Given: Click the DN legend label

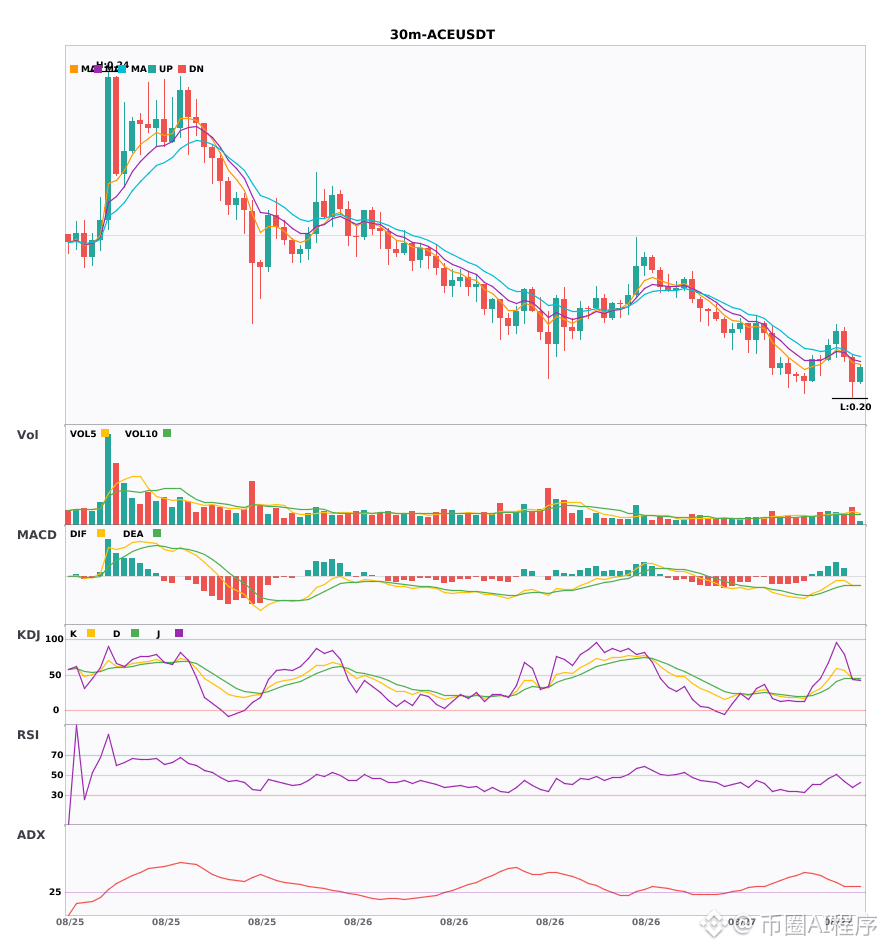Looking at the screenshot, I should point(196,69).
